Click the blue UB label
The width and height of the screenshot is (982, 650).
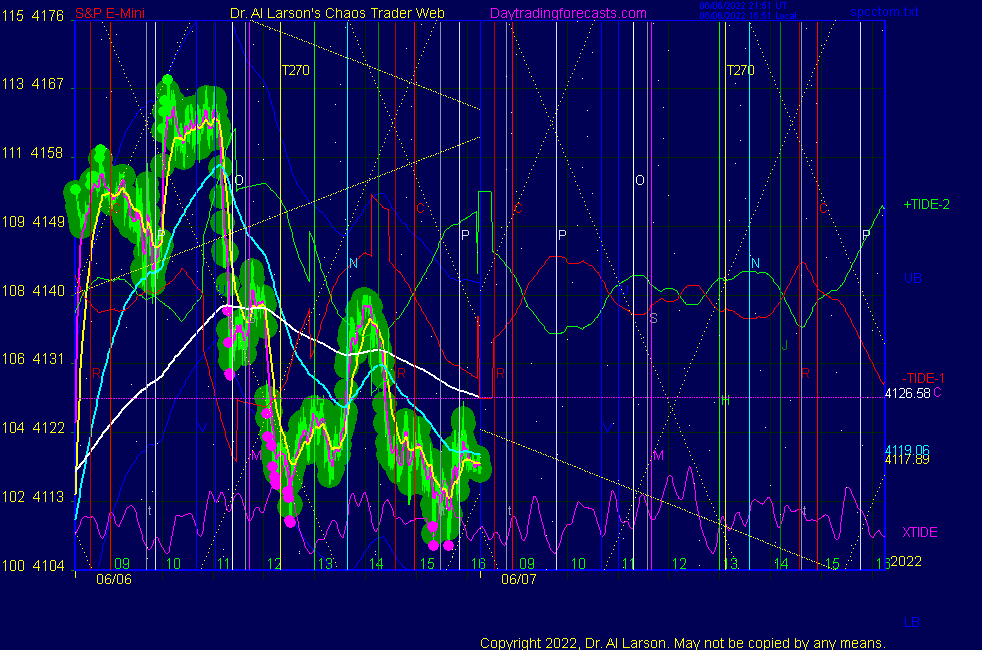(912, 278)
